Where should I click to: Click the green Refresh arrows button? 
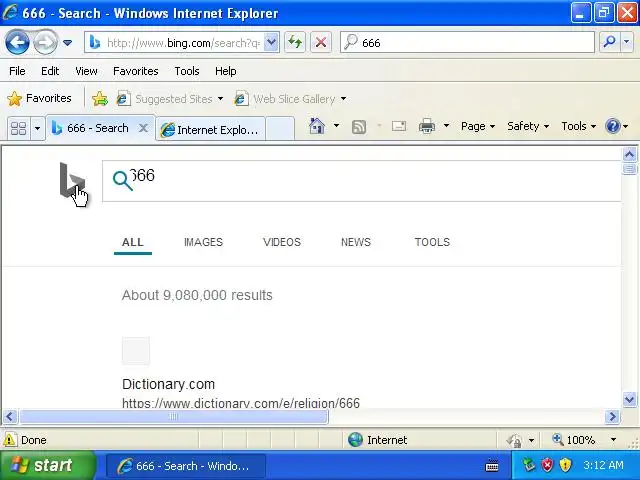[295, 42]
